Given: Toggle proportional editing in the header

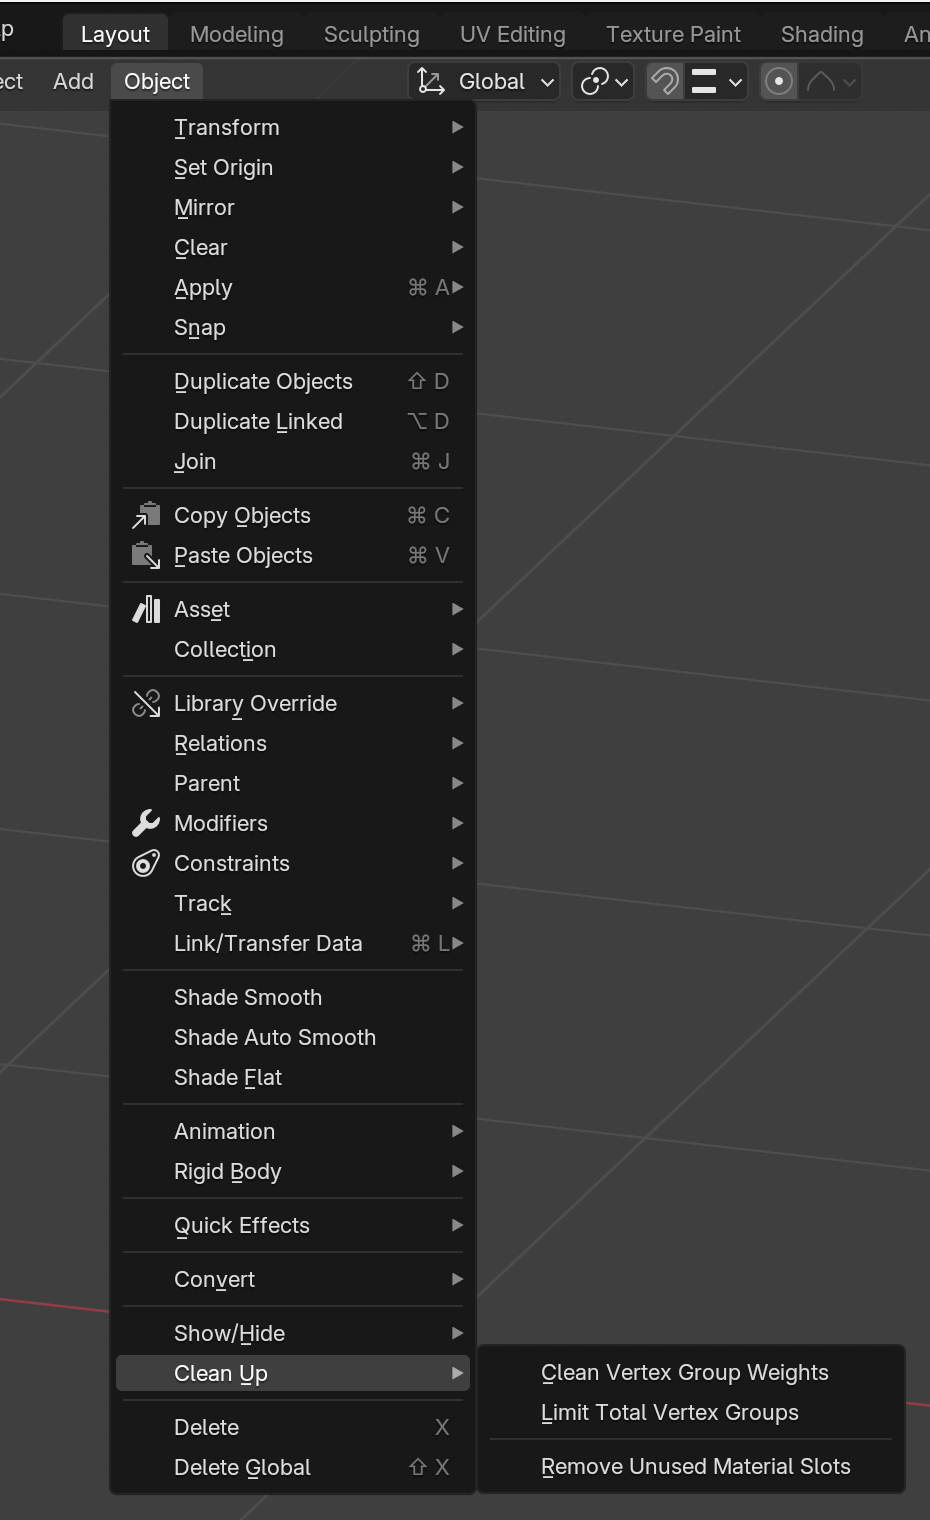Looking at the screenshot, I should (778, 82).
